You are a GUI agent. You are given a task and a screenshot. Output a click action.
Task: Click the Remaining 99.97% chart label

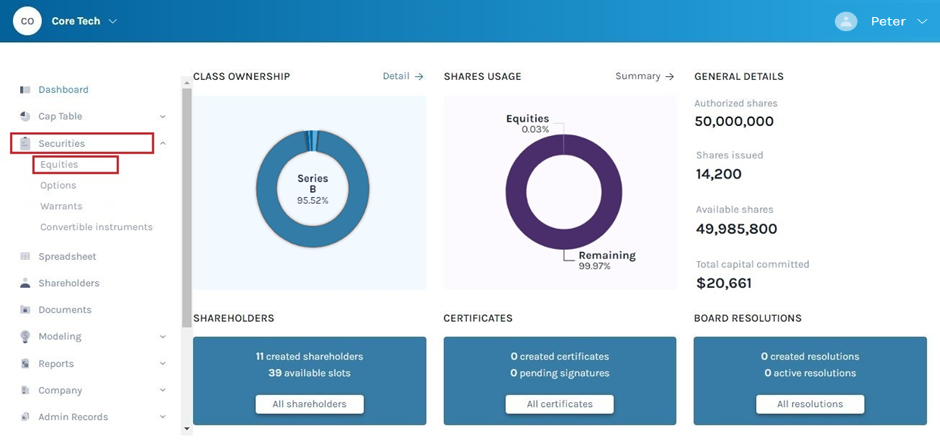click(x=607, y=260)
